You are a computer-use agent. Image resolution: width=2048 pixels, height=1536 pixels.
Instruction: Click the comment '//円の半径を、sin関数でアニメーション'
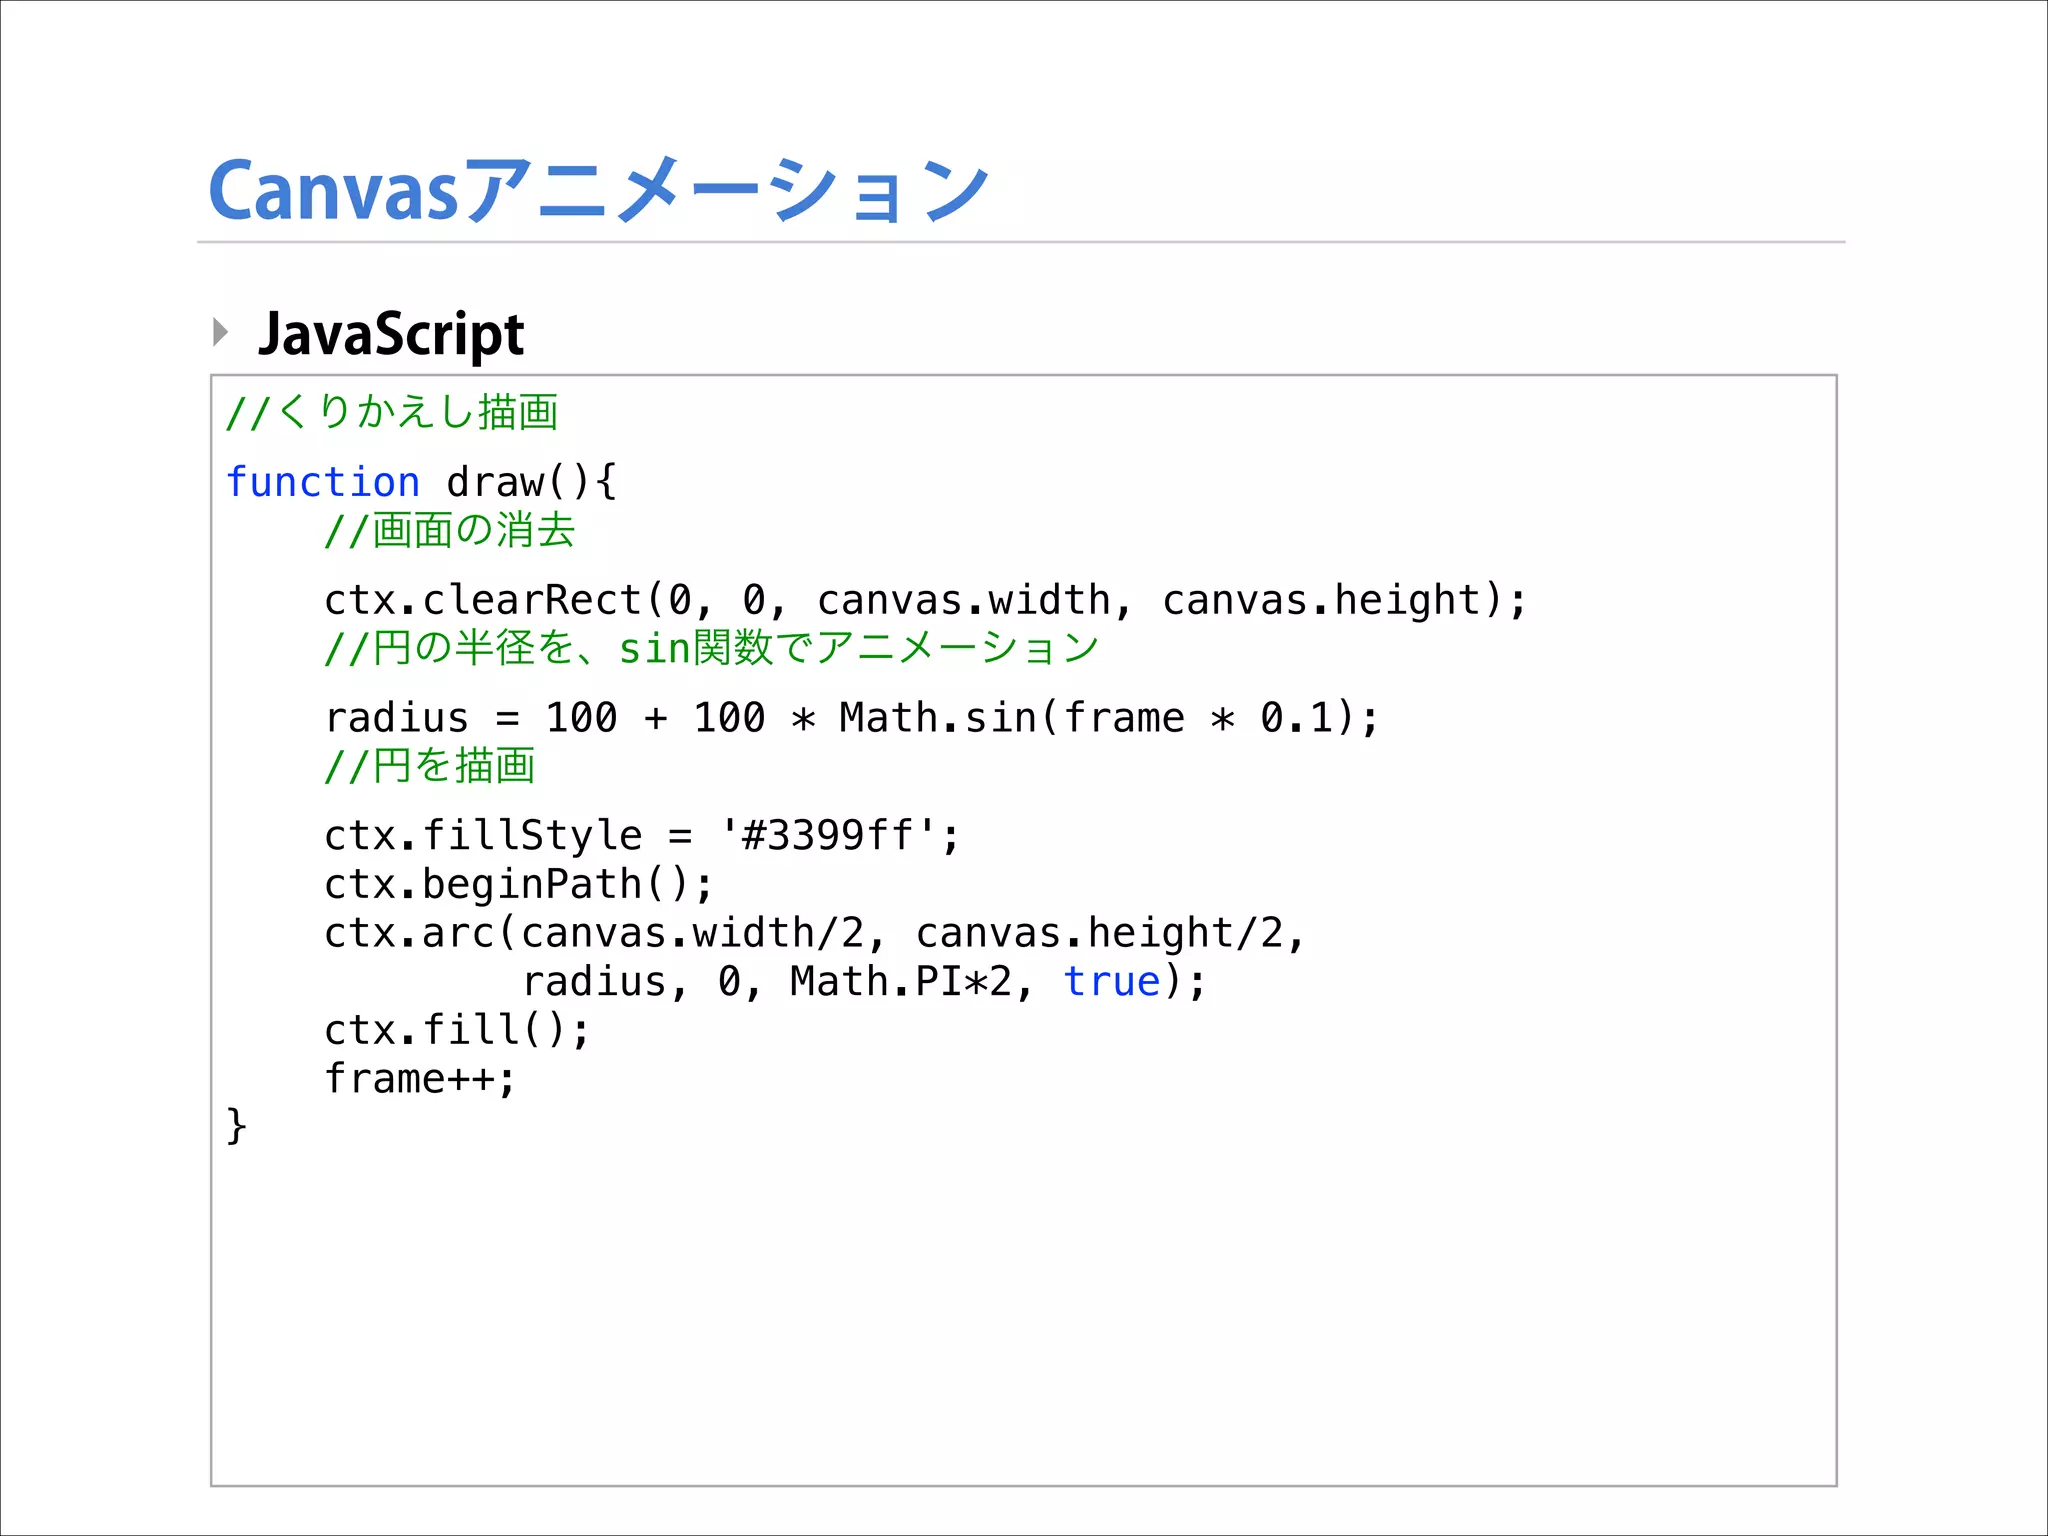click(x=712, y=648)
